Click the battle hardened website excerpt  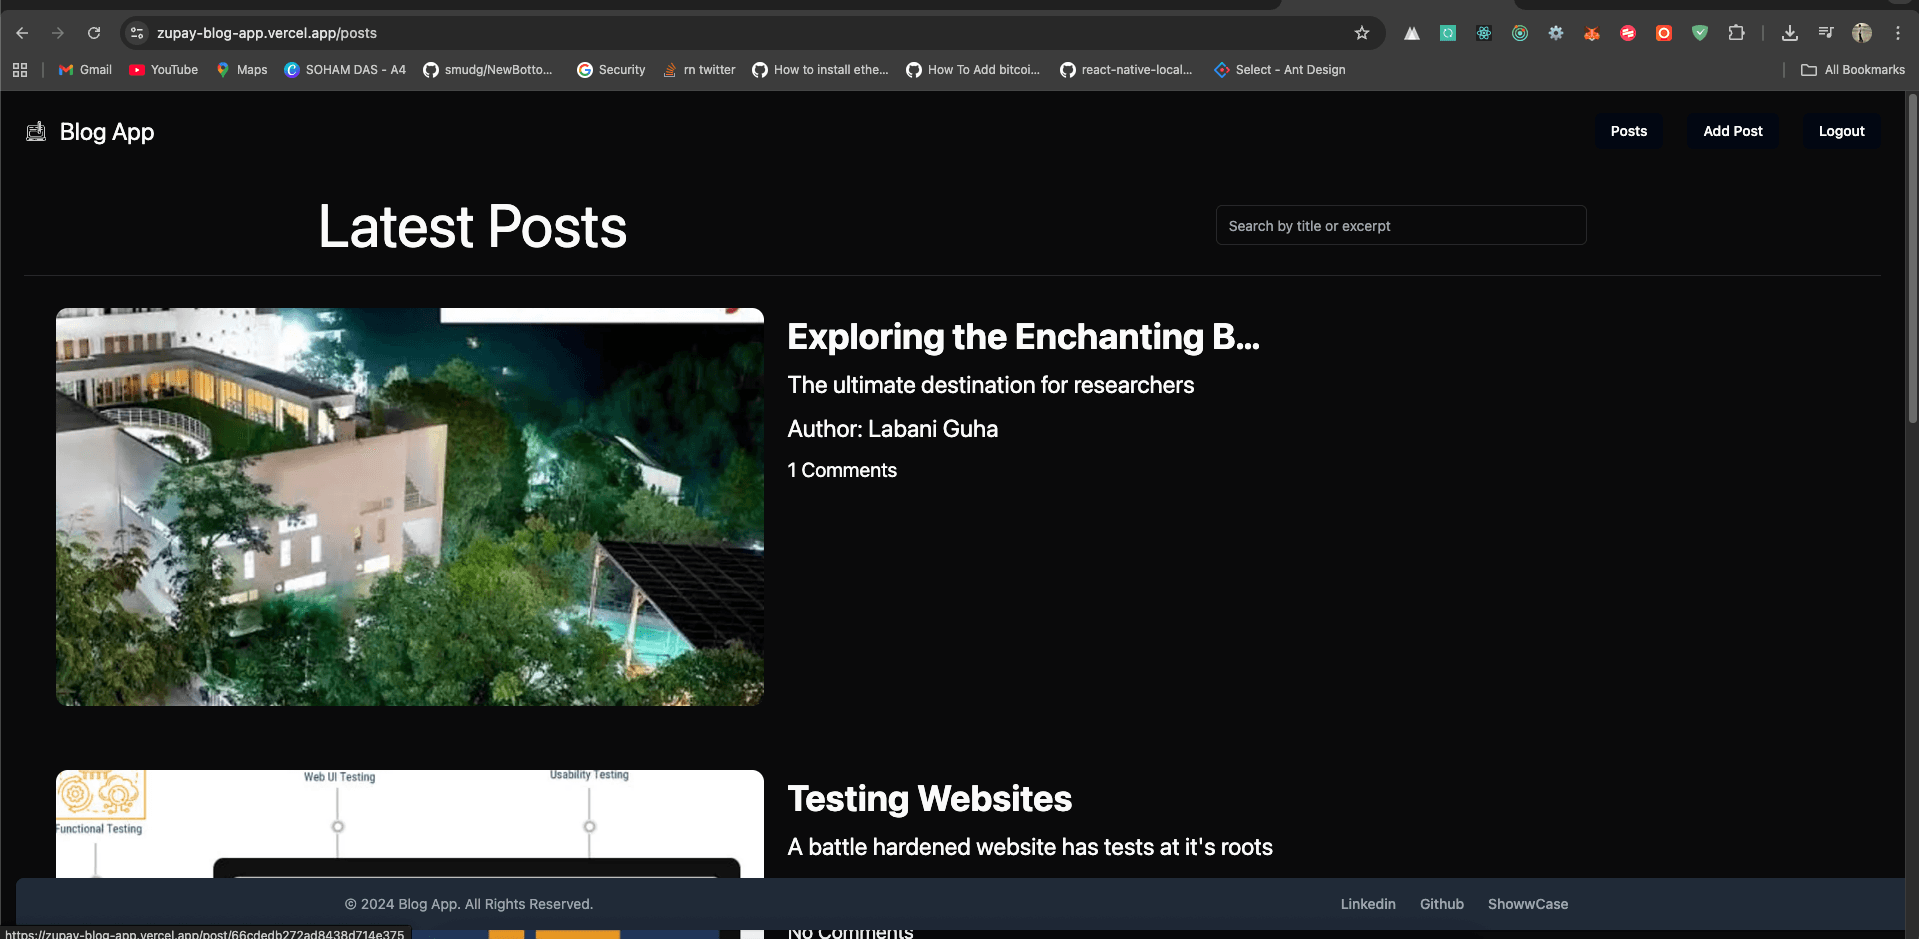tap(1030, 847)
